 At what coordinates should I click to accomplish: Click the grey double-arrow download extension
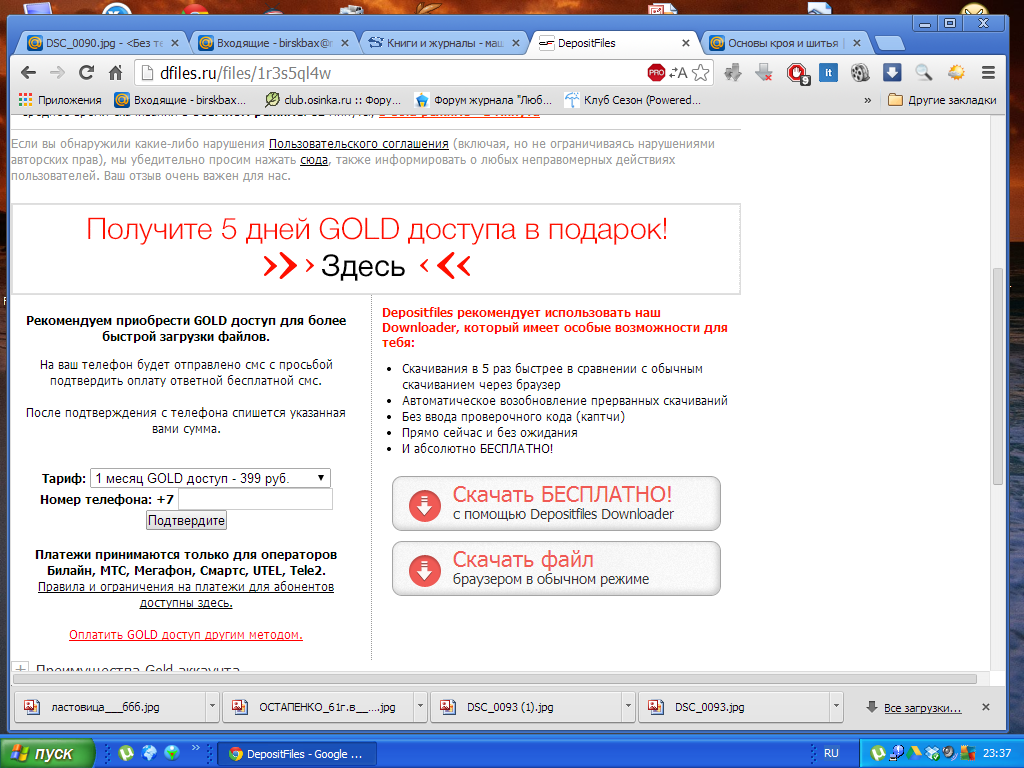733,72
